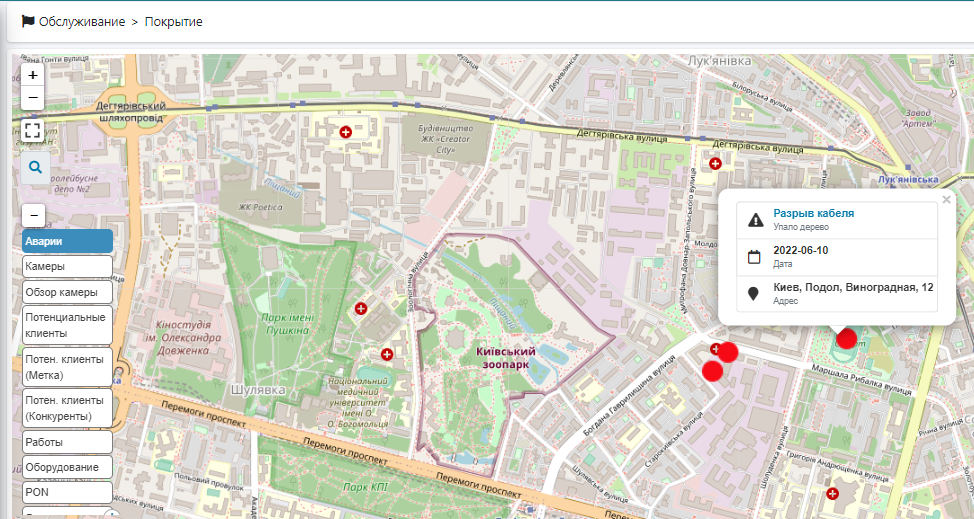974x519 pixels.
Task: Click the calendar icon beside 2022-06-10
Action: [x=755, y=256]
